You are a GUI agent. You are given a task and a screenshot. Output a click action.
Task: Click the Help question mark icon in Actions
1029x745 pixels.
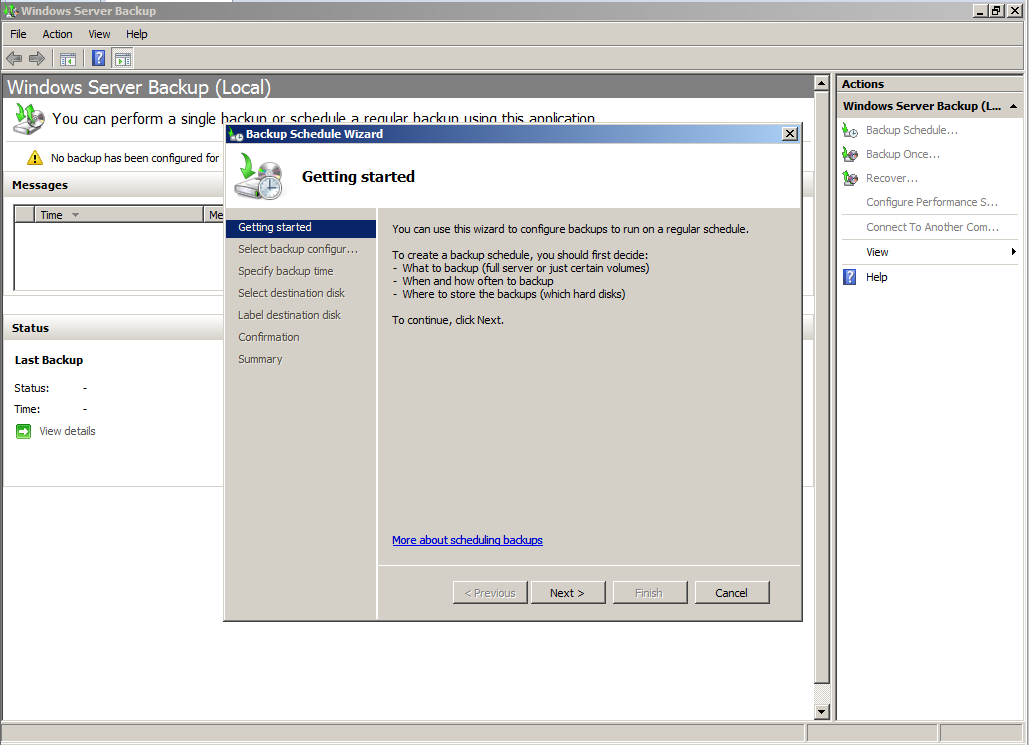850,277
